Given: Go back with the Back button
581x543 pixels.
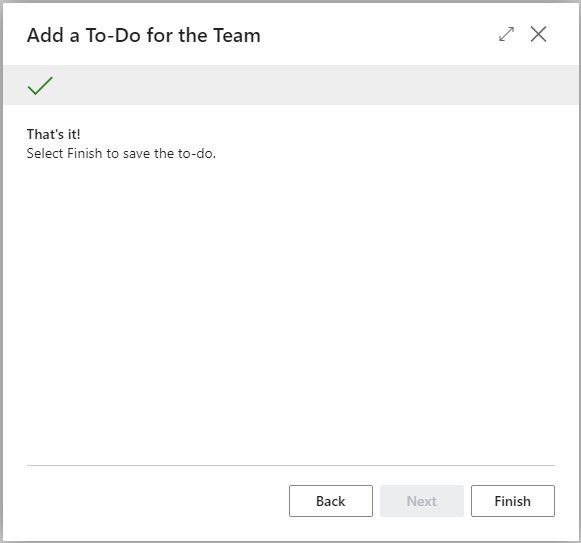Looking at the screenshot, I should 331,501.
